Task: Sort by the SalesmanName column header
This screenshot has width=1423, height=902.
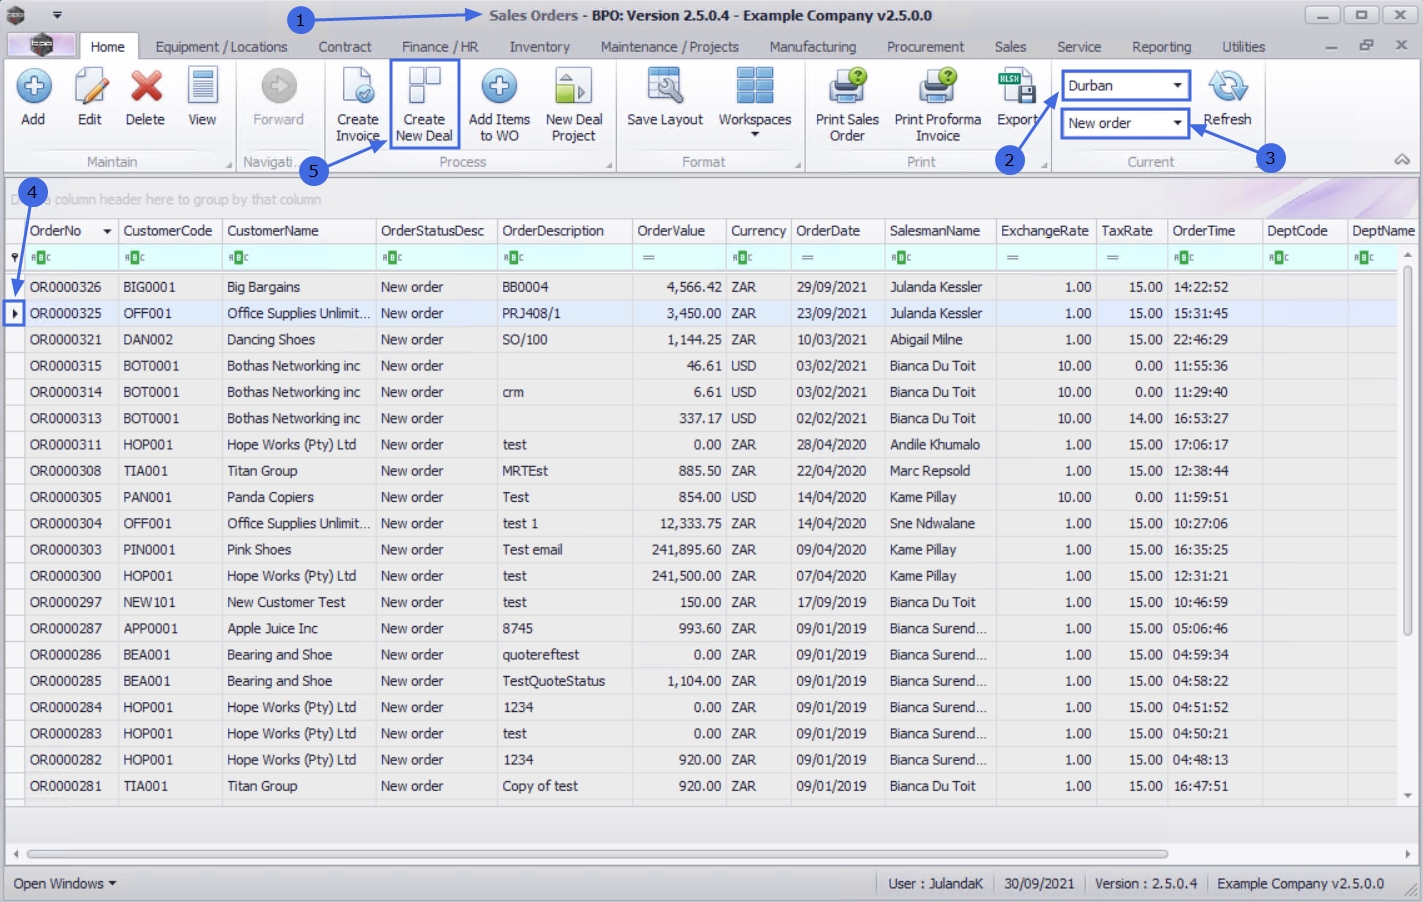Action: pyautogui.click(x=941, y=231)
